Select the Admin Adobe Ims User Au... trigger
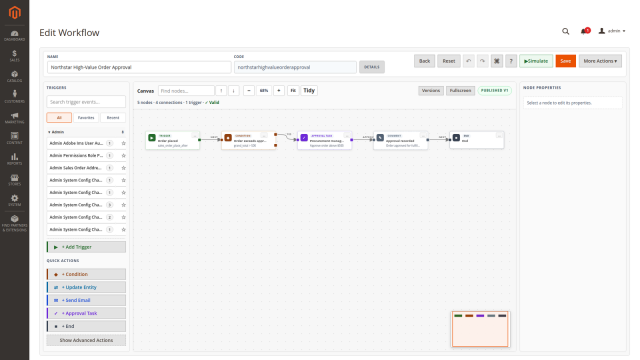This screenshot has height=360, width=640. [76, 143]
